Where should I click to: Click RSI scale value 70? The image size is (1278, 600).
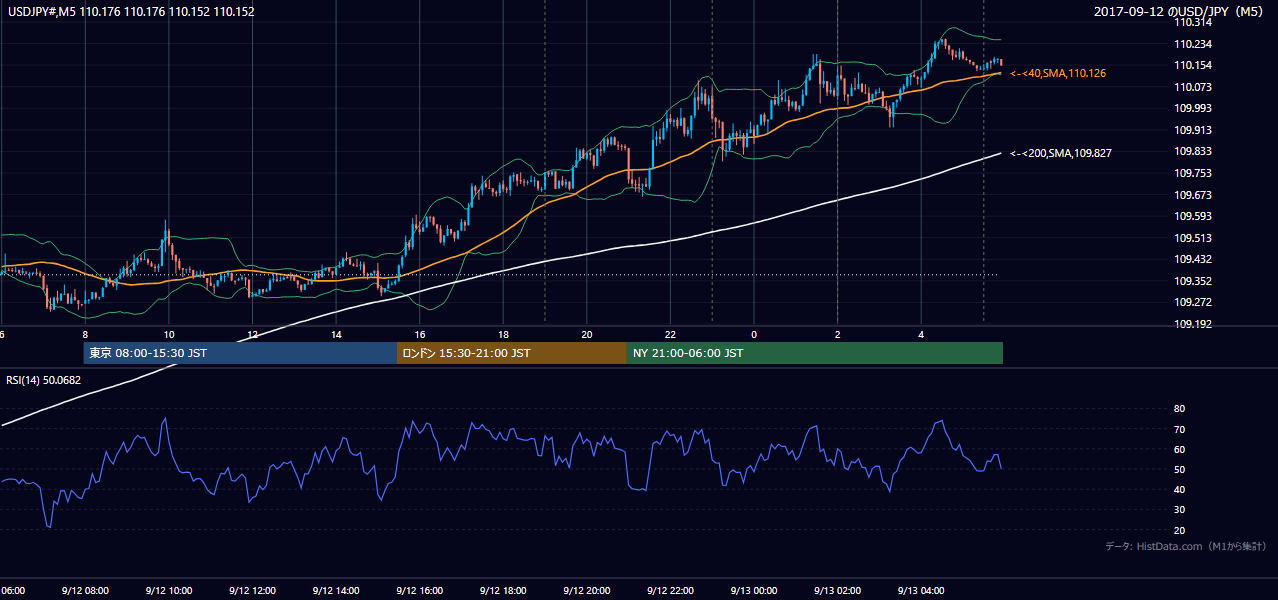pos(1179,429)
